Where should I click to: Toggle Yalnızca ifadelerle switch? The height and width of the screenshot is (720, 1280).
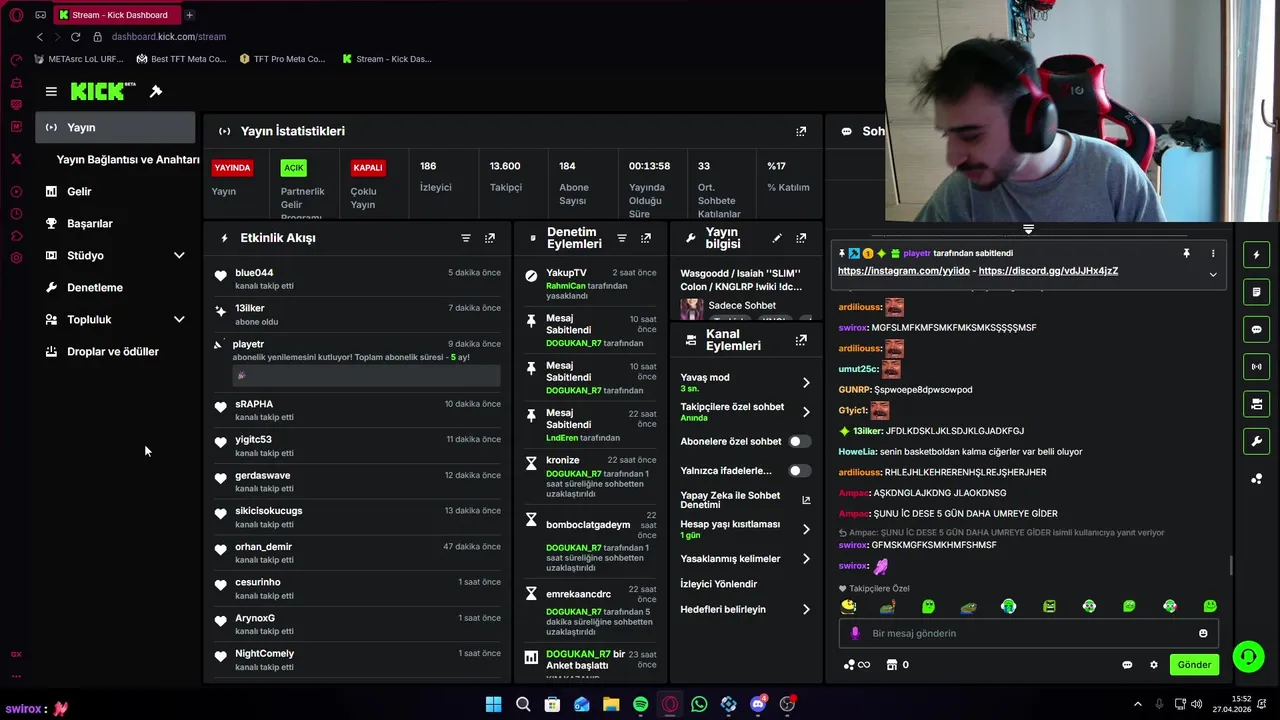point(799,470)
